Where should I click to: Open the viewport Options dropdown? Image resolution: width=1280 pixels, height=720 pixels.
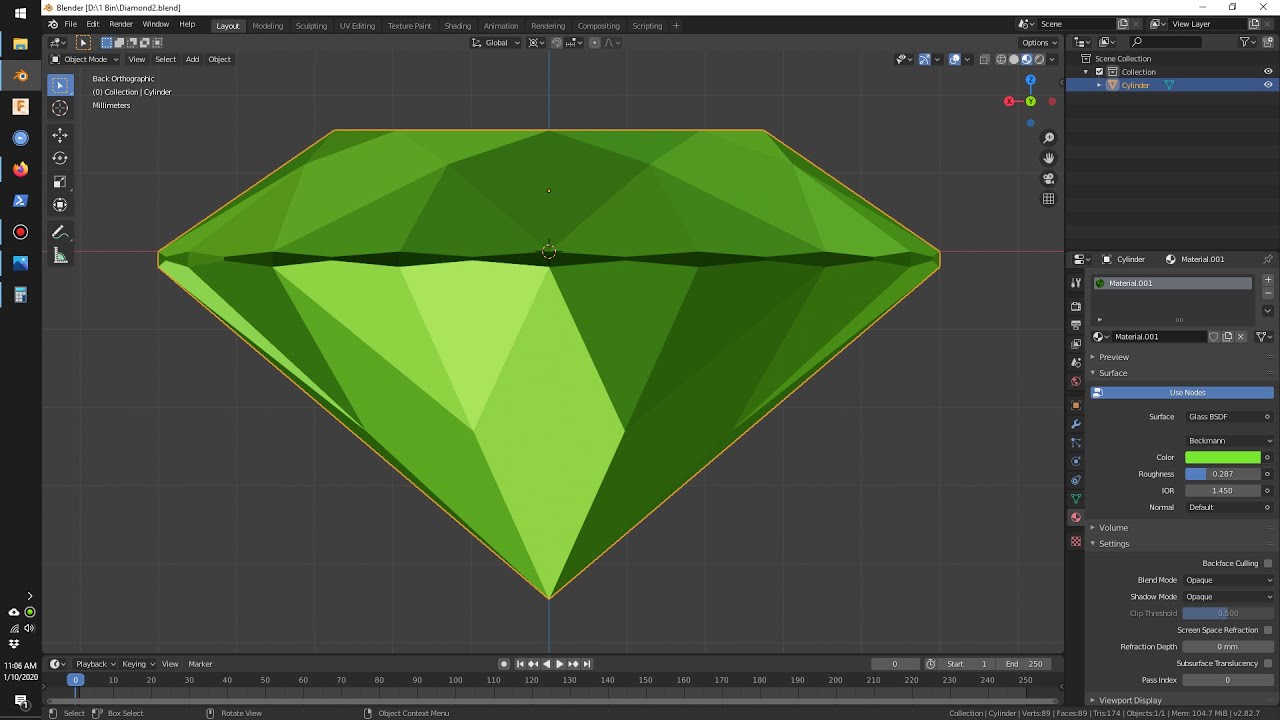pyautogui.click(x=1038, y=43)
